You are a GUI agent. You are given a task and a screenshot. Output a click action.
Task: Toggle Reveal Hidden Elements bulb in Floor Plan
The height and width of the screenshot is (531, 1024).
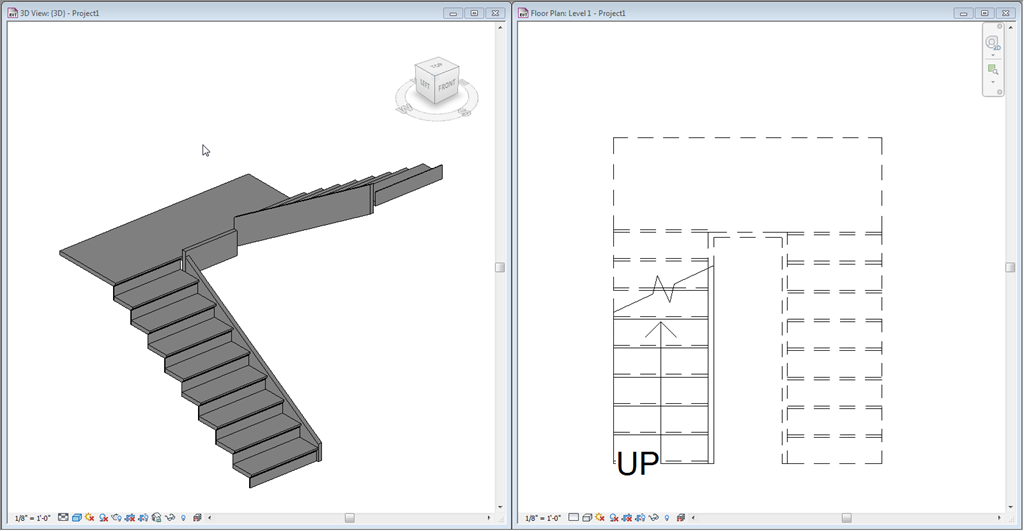pyautogui.click(x=667, y=517)
